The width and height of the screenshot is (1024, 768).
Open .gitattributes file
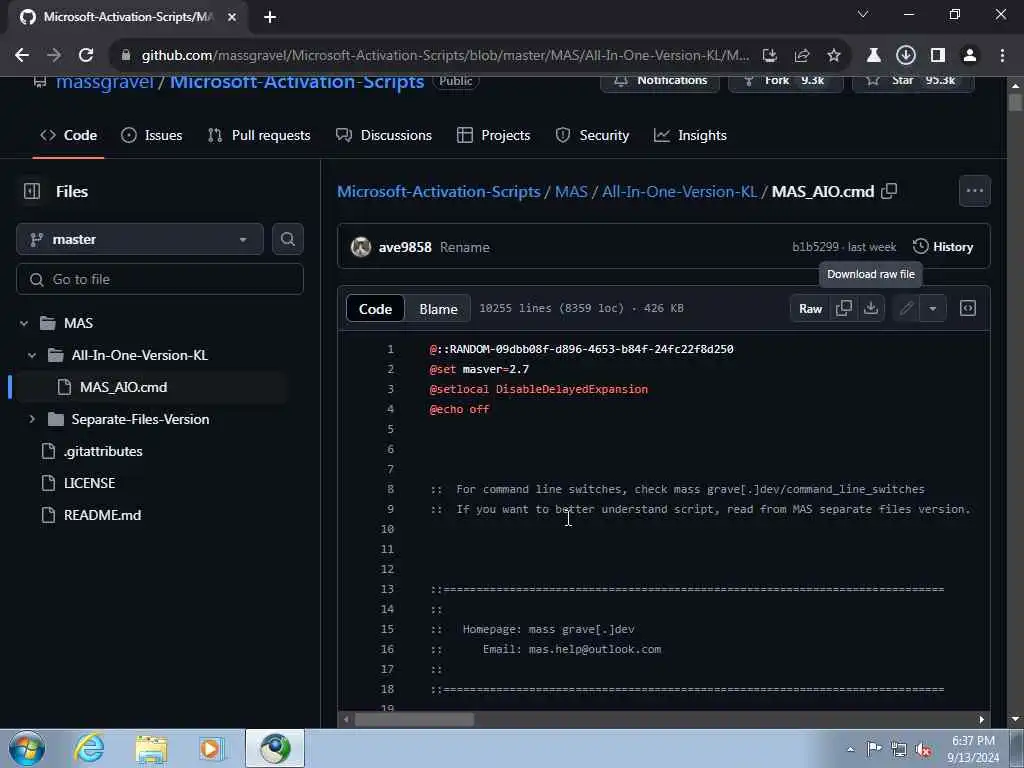tap(103, 451)
